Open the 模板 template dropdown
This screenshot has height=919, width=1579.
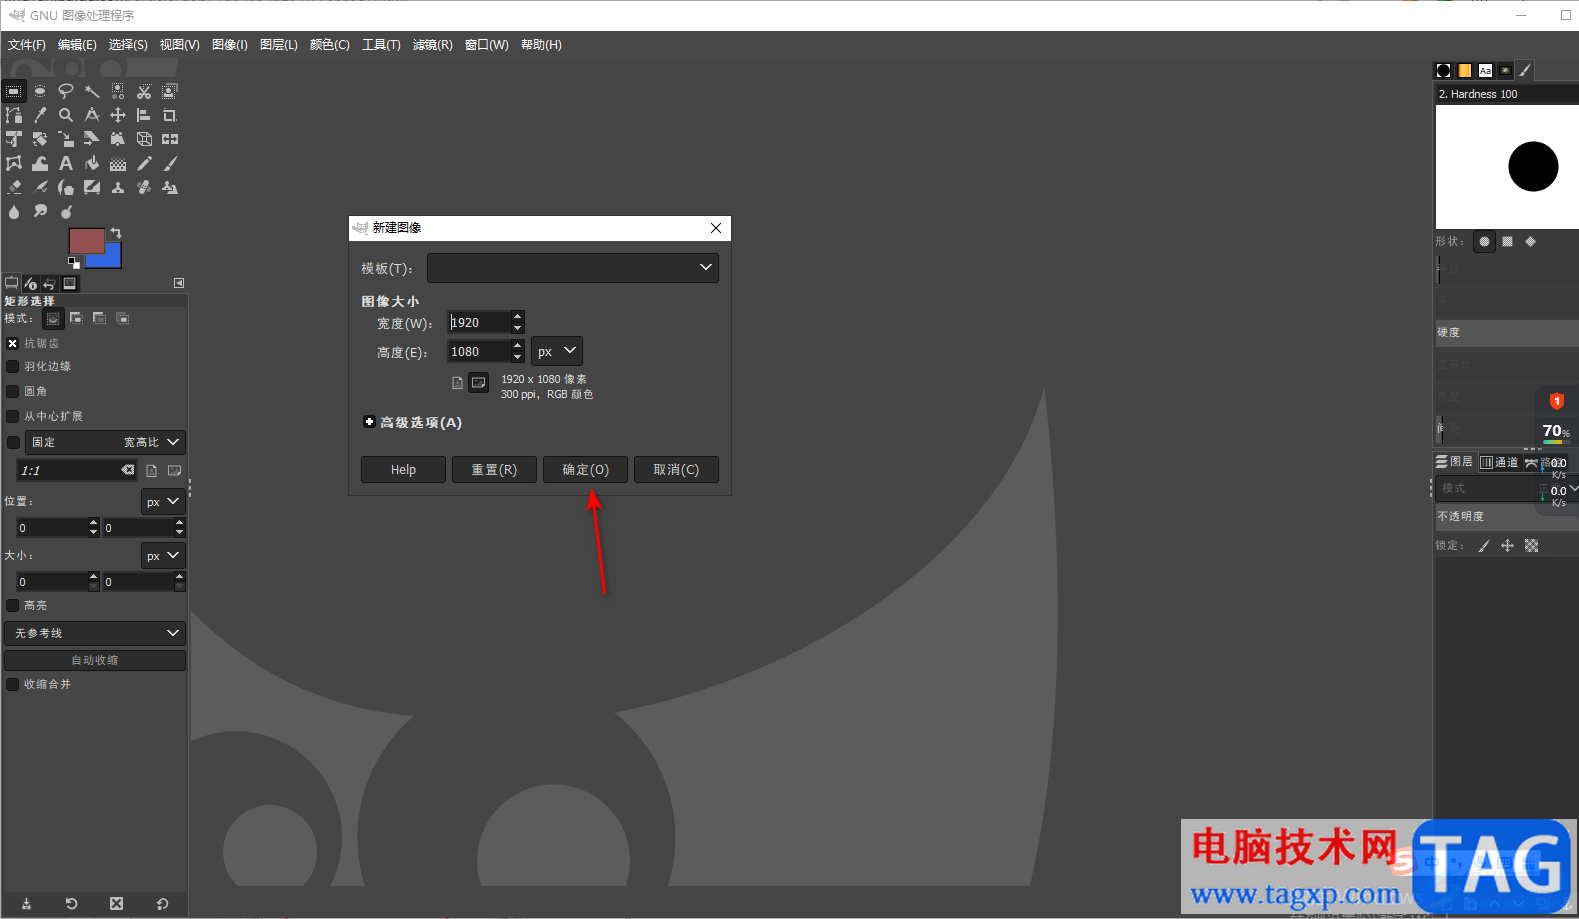point(573,268)
